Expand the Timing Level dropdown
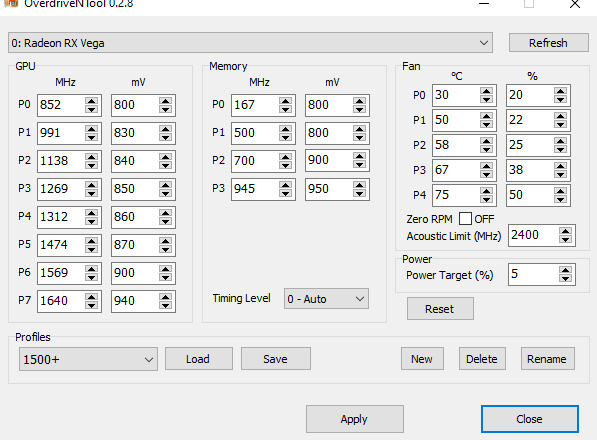This screenshot has height=440, width=597. 326,299
